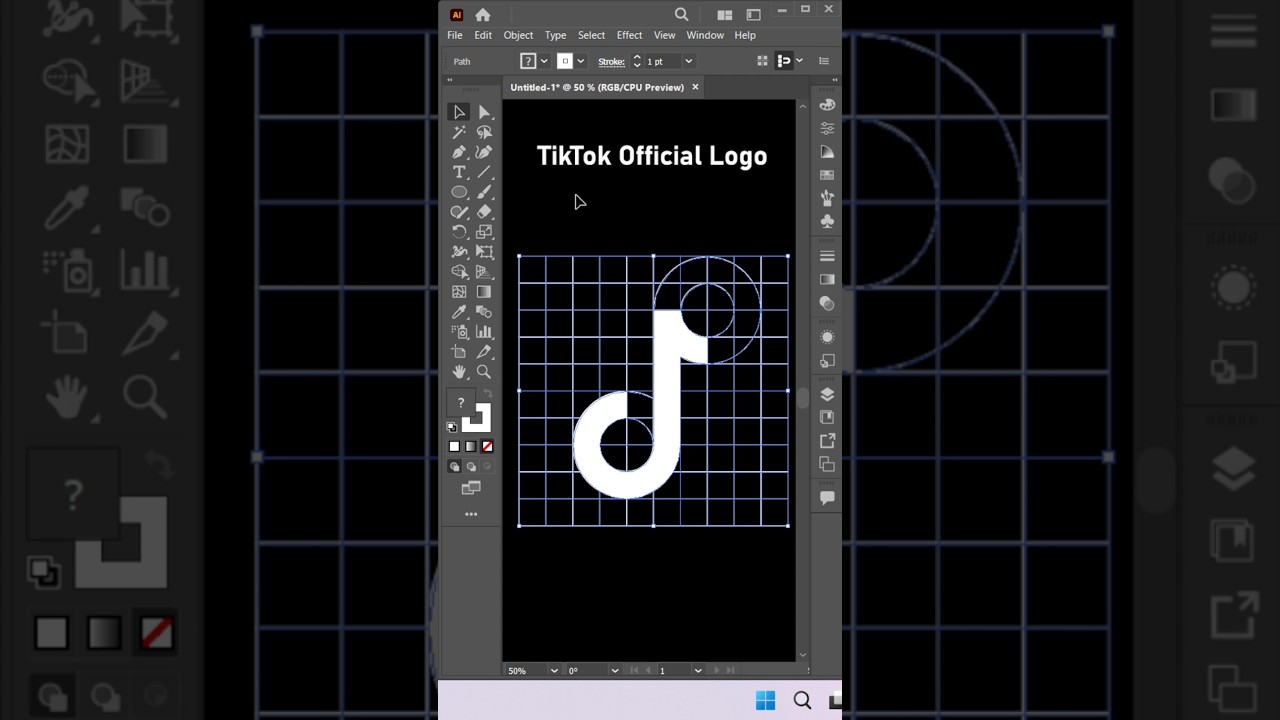Click the stroke weight 1 pt field
The height and width of the screenshot is (720, 1280).
pos(662,61)
